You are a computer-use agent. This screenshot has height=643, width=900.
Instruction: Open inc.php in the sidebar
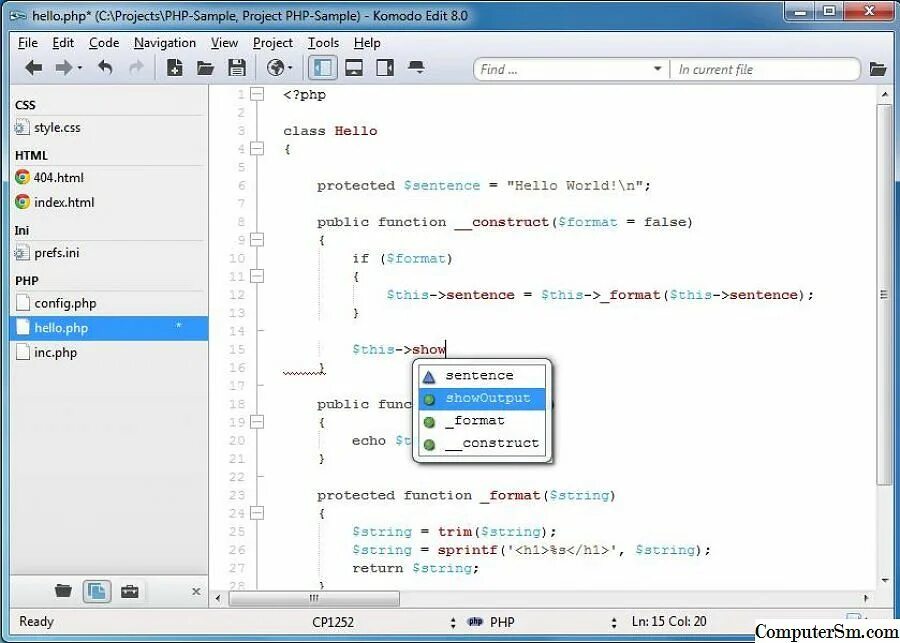pos(109,353)
